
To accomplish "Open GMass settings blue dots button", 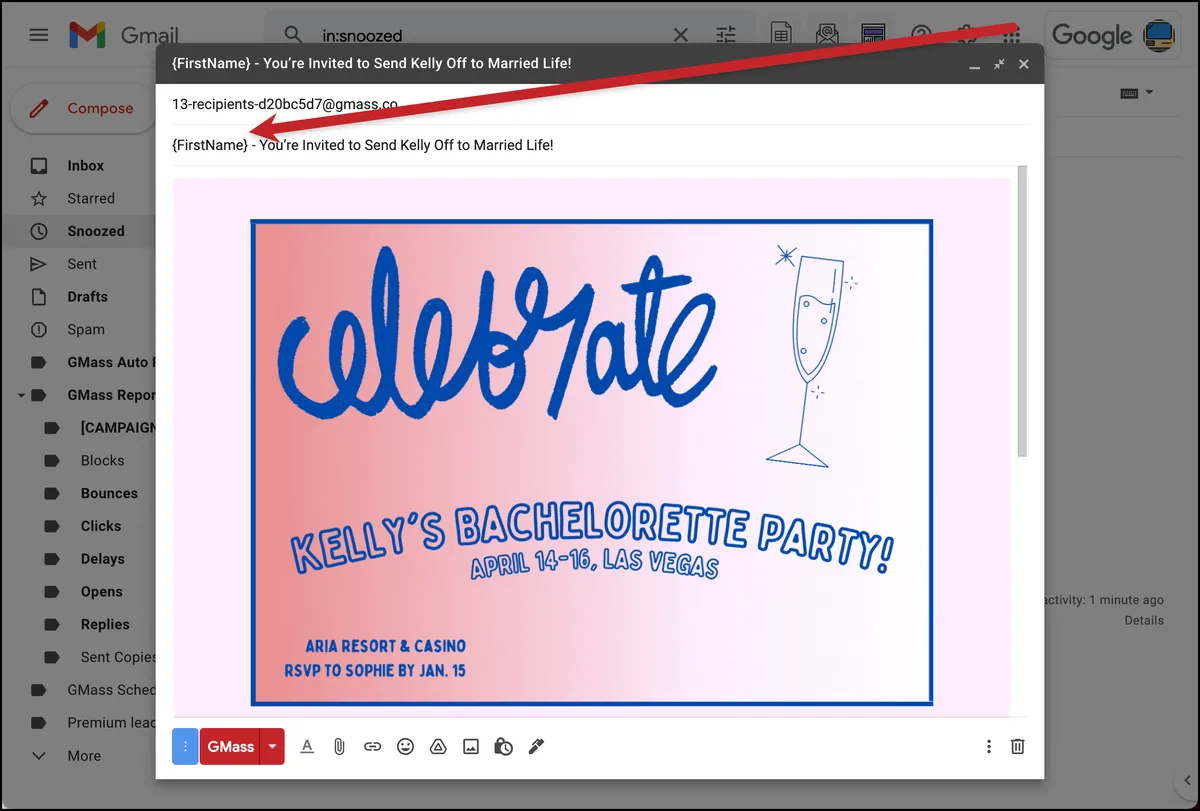I will coord(185,746).
